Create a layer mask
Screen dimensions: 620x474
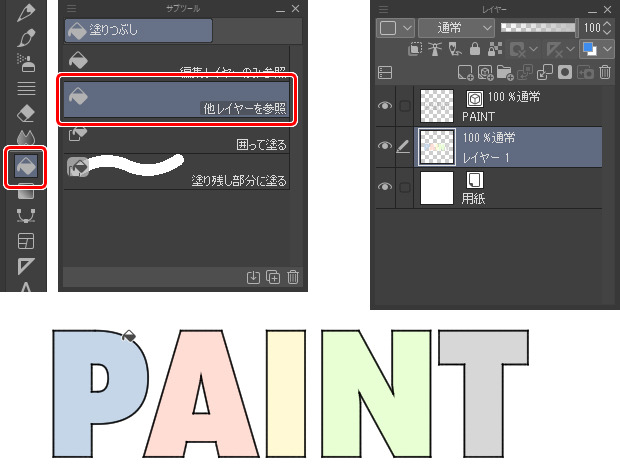565,73
